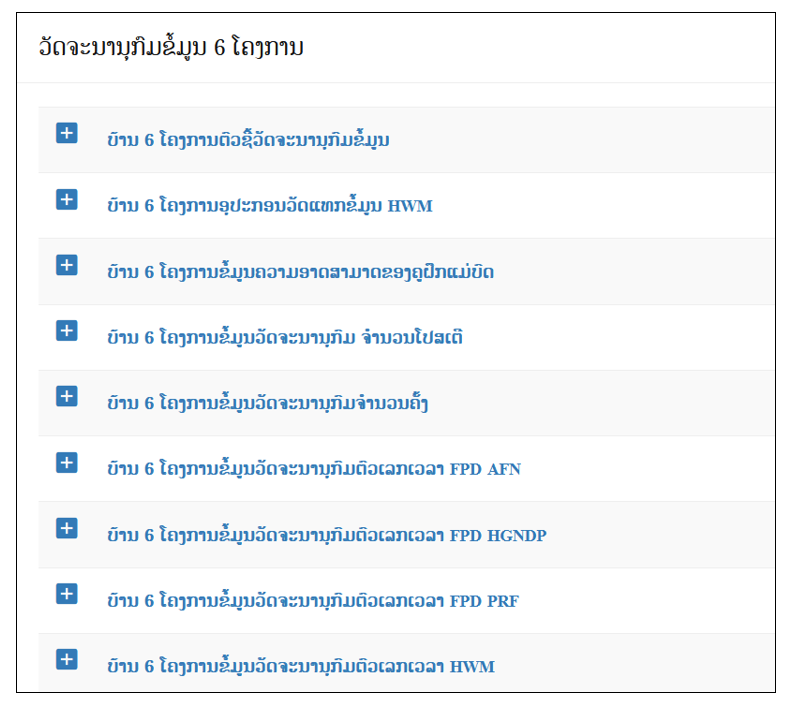Click the fifth row's title link
Image resolution: width=788 pixels, height=704 pixels.
click(267, 403)
